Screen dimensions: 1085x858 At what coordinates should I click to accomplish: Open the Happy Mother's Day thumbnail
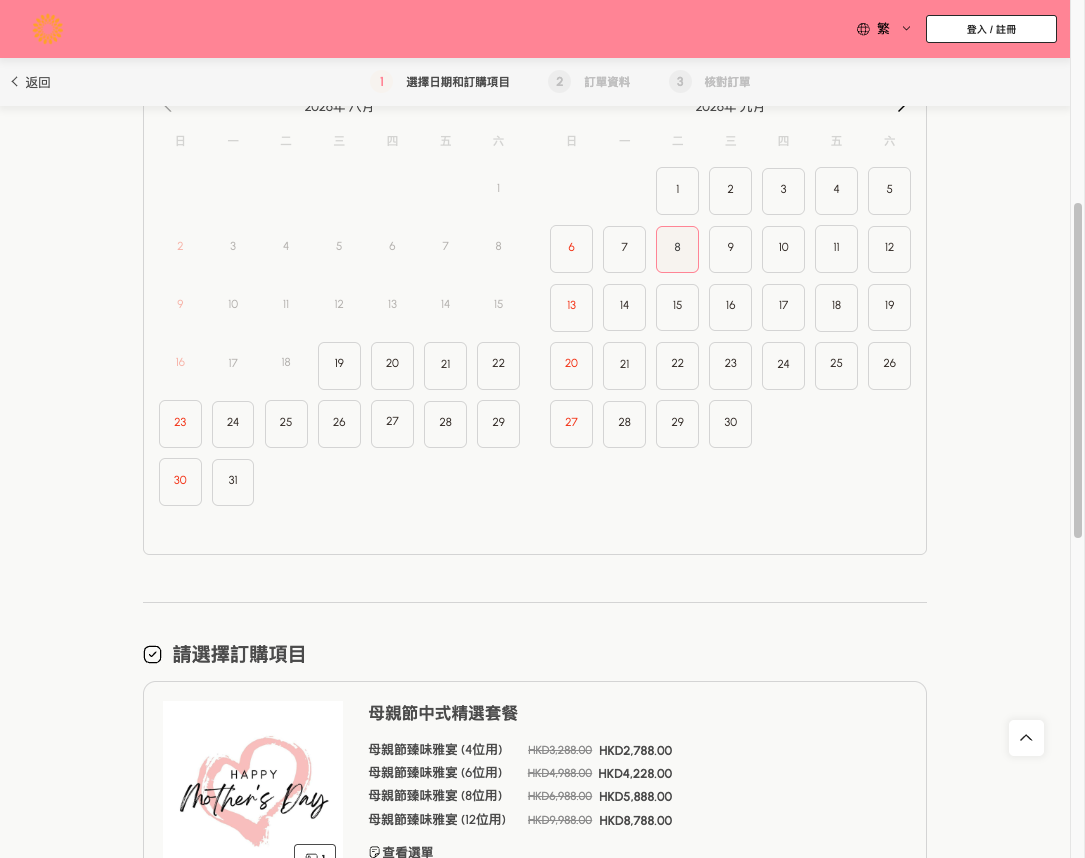coord(253,780)
